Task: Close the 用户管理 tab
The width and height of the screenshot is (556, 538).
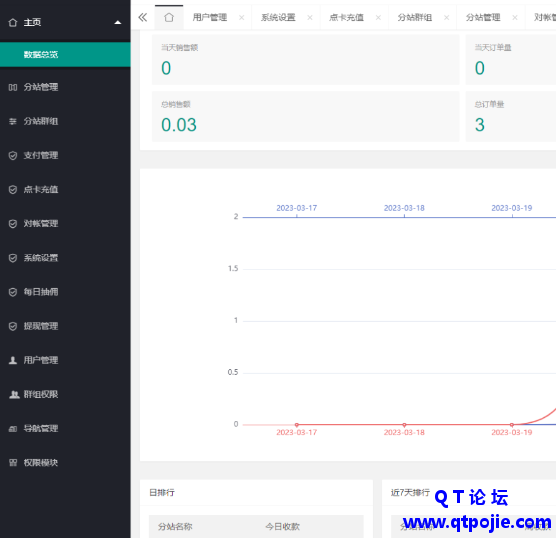Action: point(241,17)
